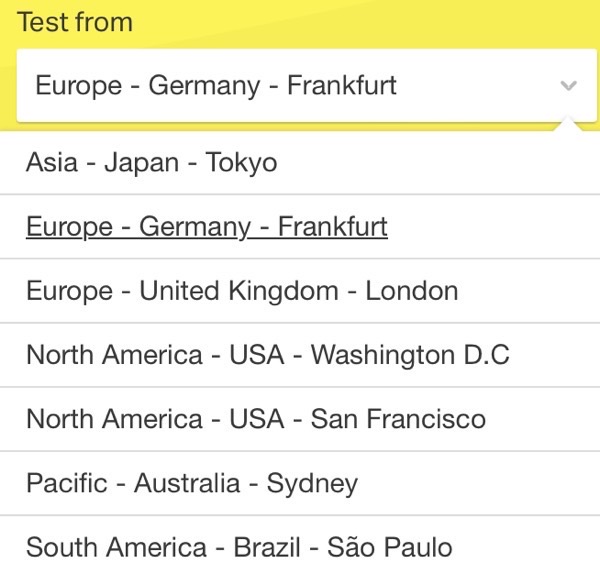Open the Test from combo box
Viewport: 600px width, 574px height.
pyautogui.click(x=298, y=86)
